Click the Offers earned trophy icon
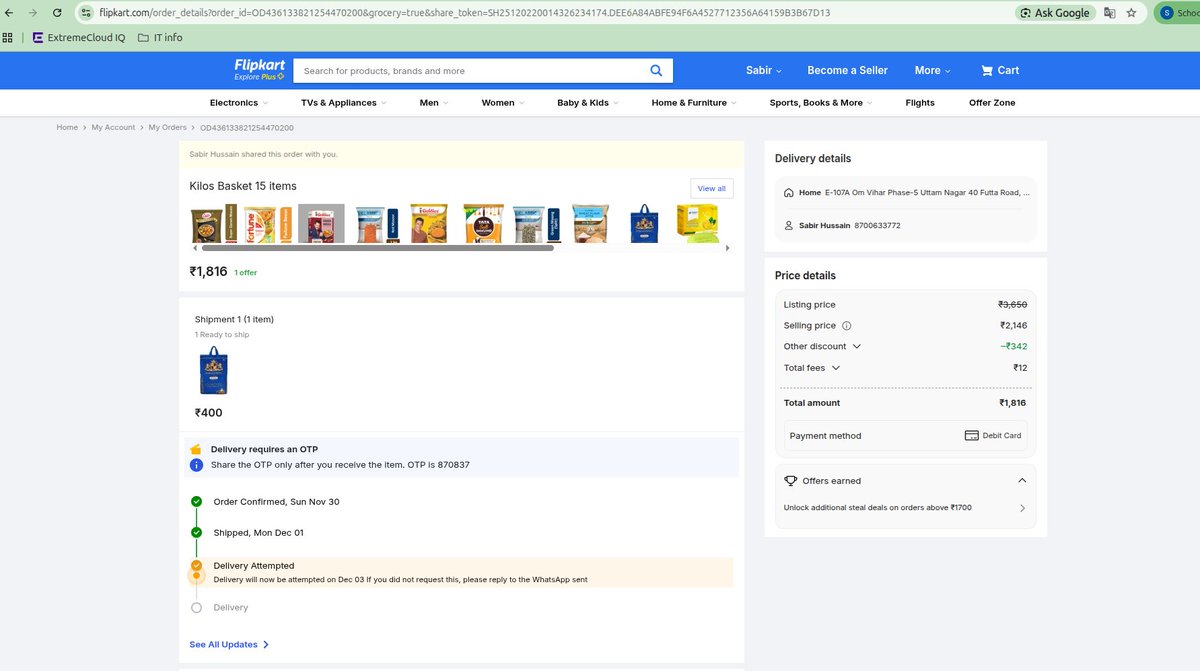 click(790, 481)
